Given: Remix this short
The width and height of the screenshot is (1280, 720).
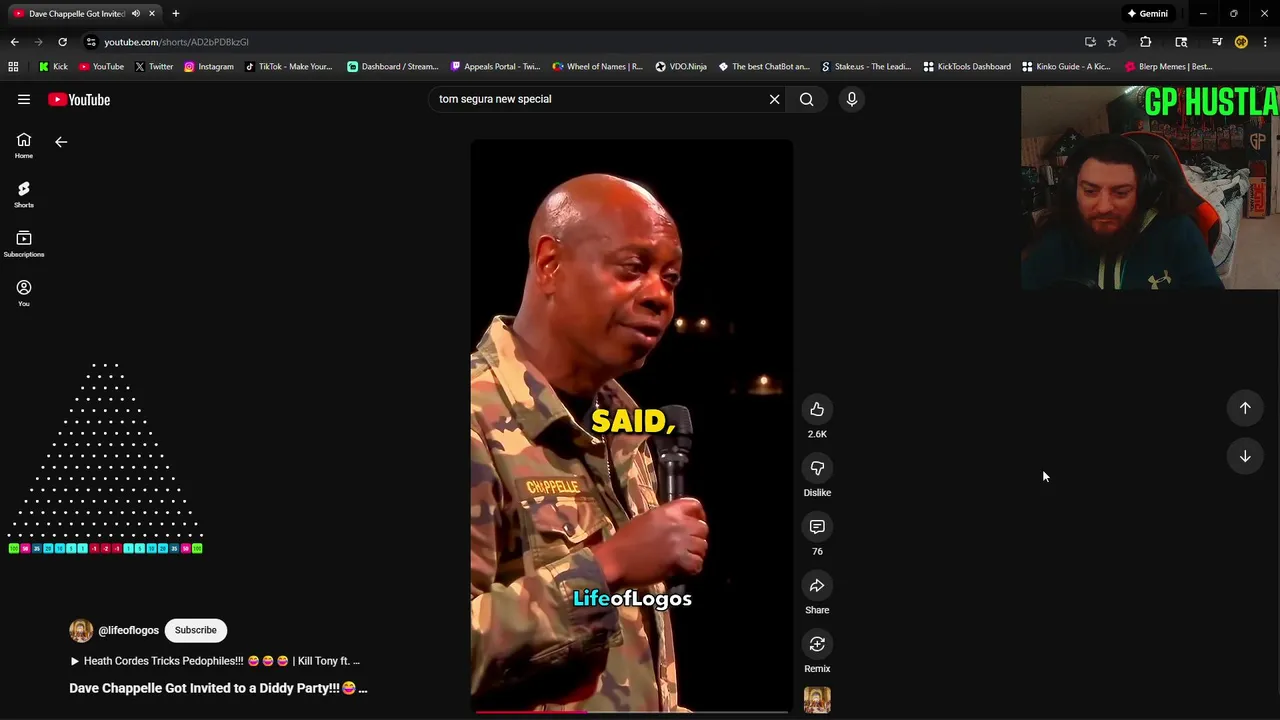Looking at the screenshot, I should (817, 644).
